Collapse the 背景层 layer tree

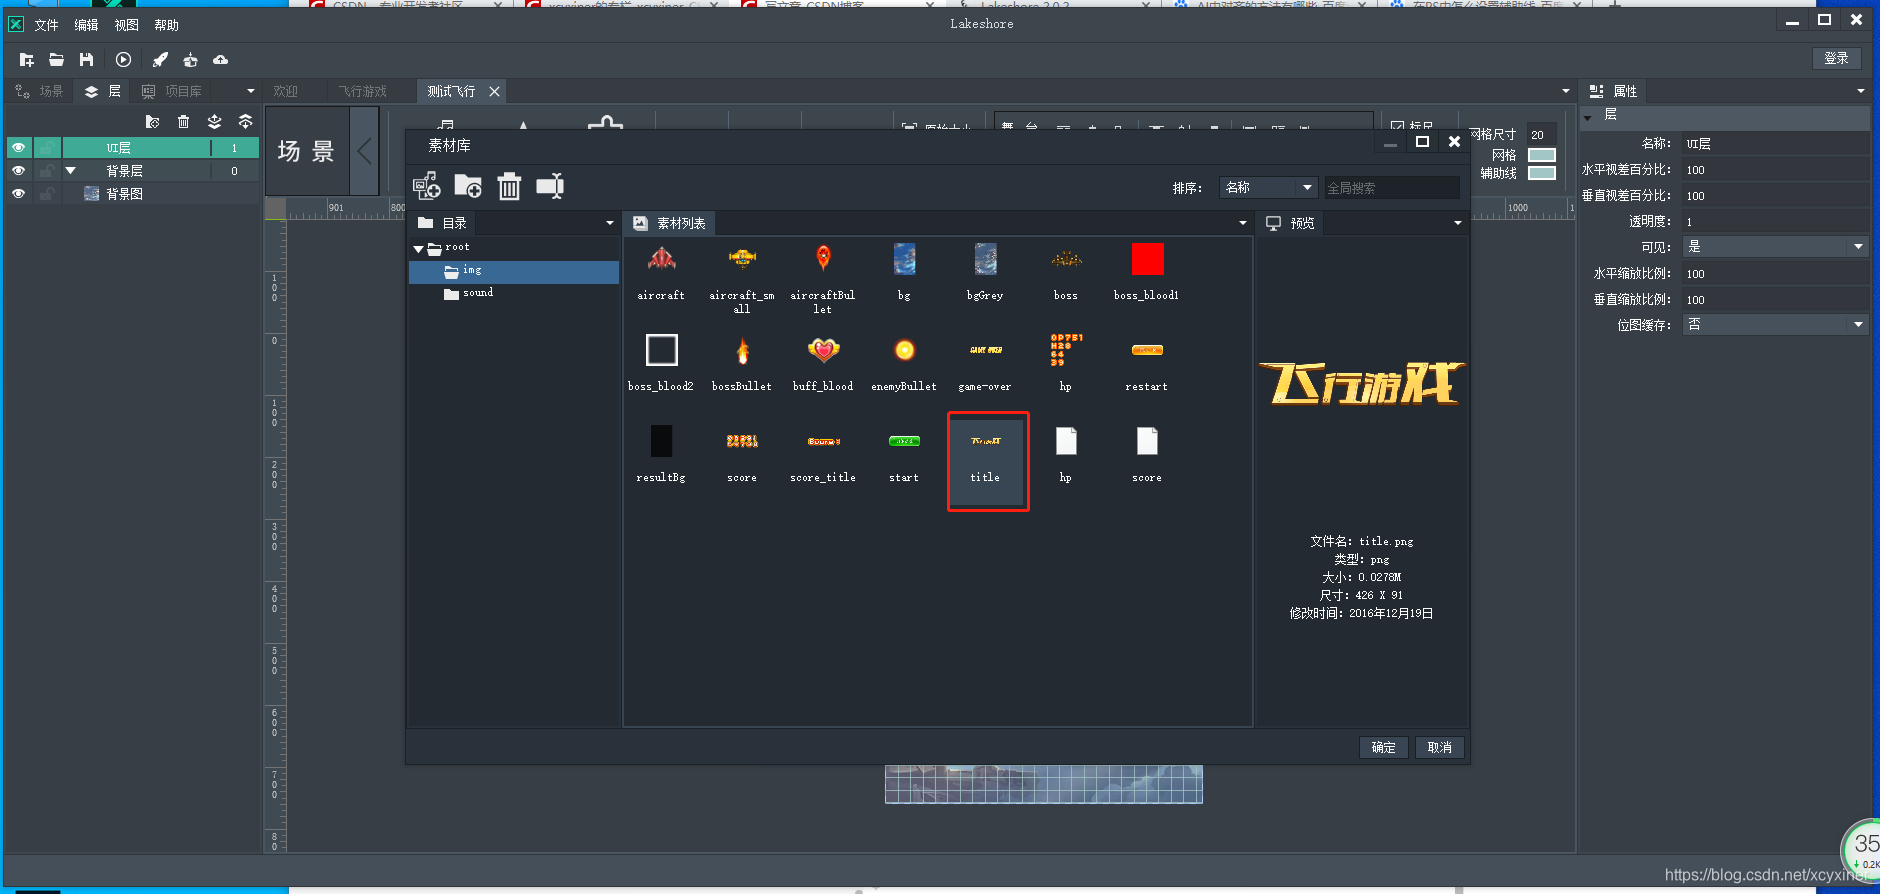click(71, 171)
